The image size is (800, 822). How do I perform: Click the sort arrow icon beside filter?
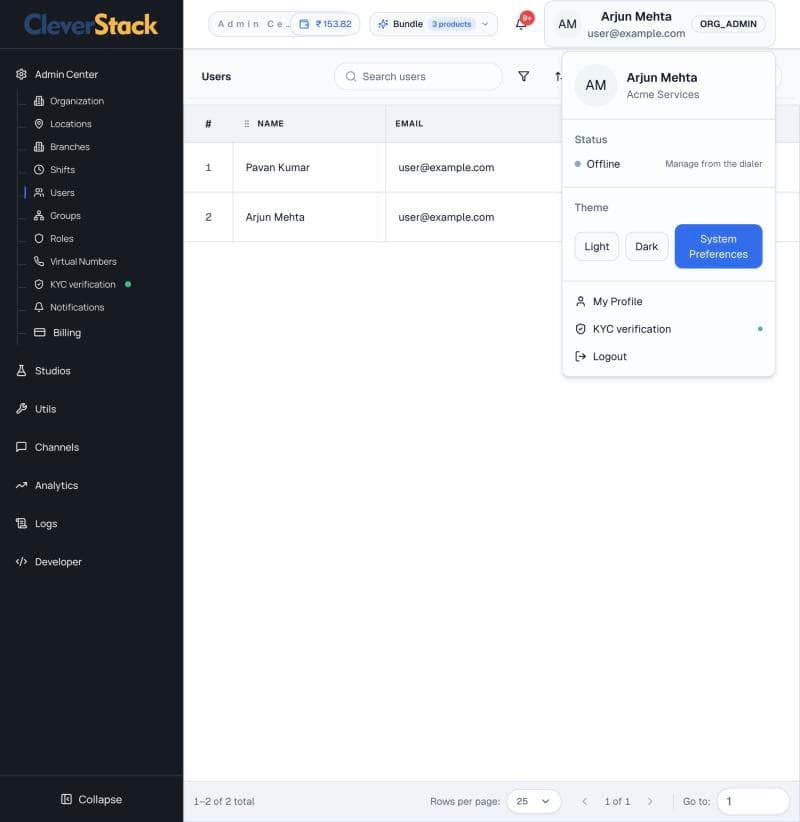558,77
